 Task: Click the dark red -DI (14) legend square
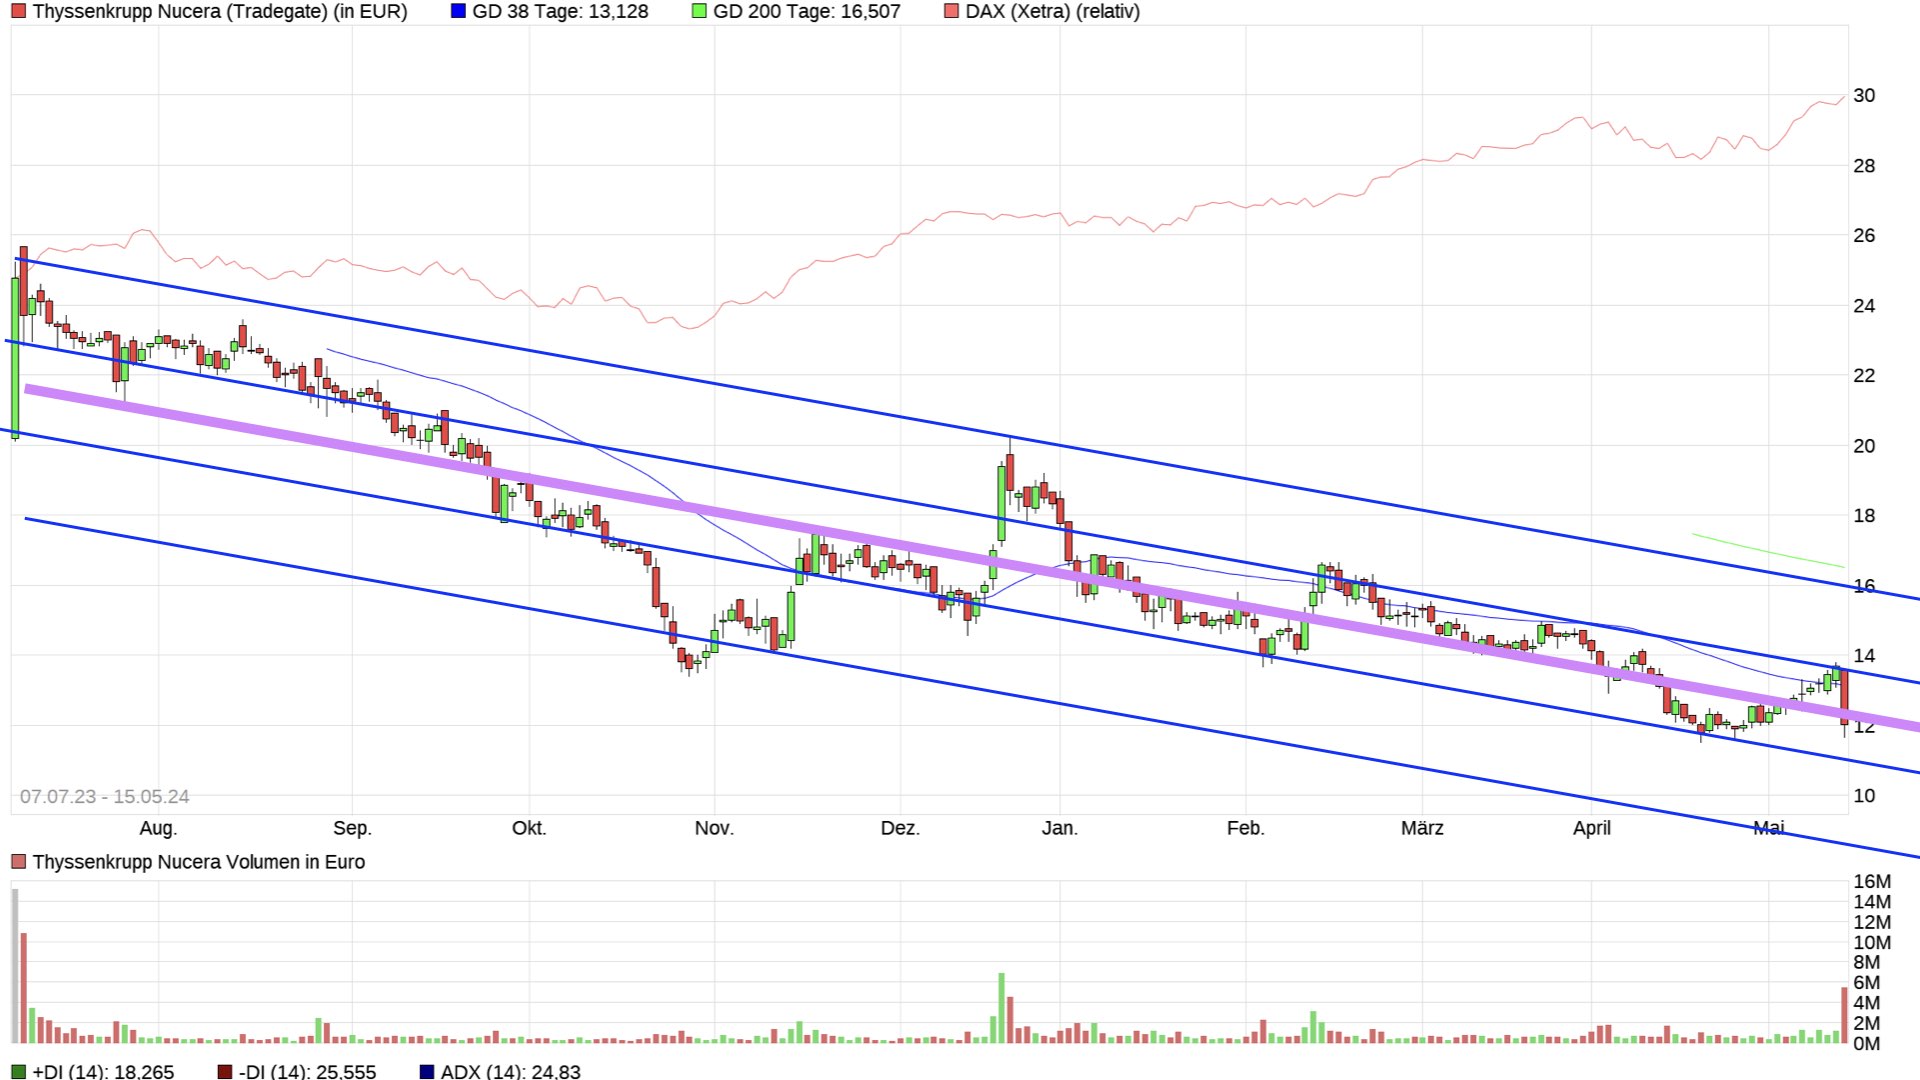tap(225, 1072)
